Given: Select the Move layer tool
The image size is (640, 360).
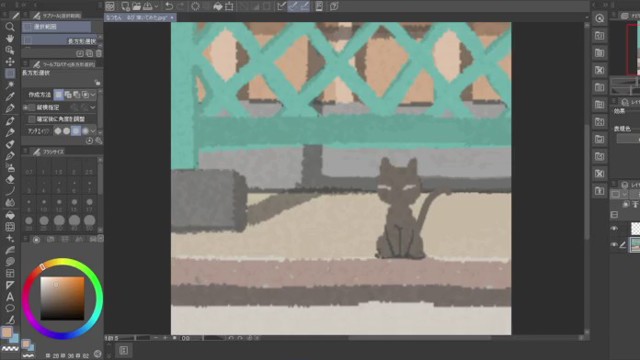Looking at the screenshot, I should [x=10, y=62].
